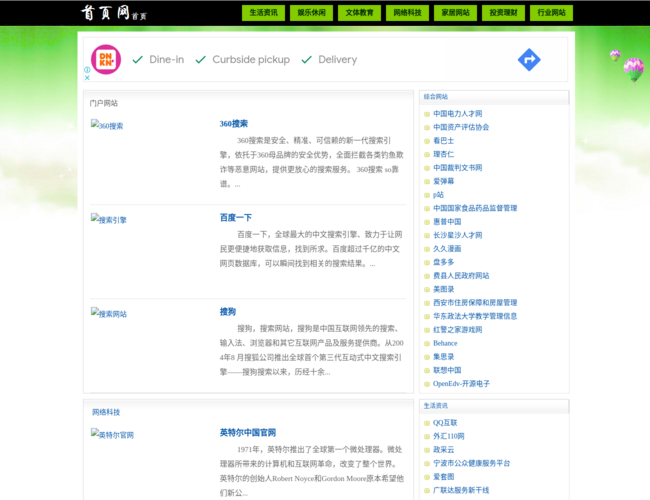The height and width of the screenshot is (500, 650).
Task: Open the 长沙星沙人才网 link
Action: [458, 235]
